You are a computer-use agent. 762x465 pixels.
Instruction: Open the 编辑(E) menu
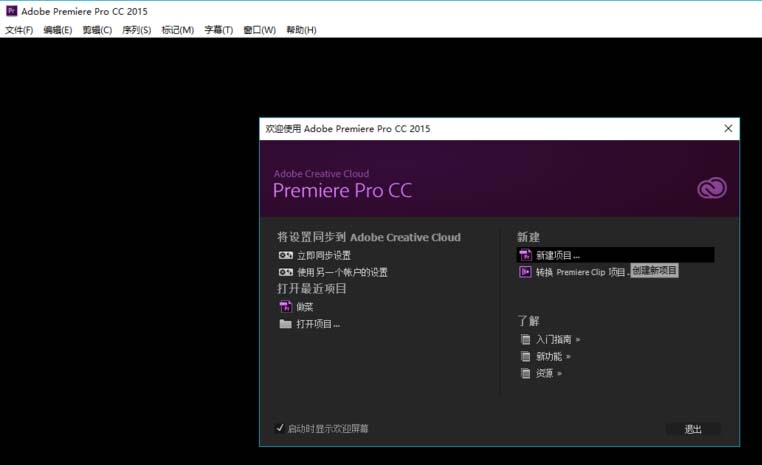point(58,30)
